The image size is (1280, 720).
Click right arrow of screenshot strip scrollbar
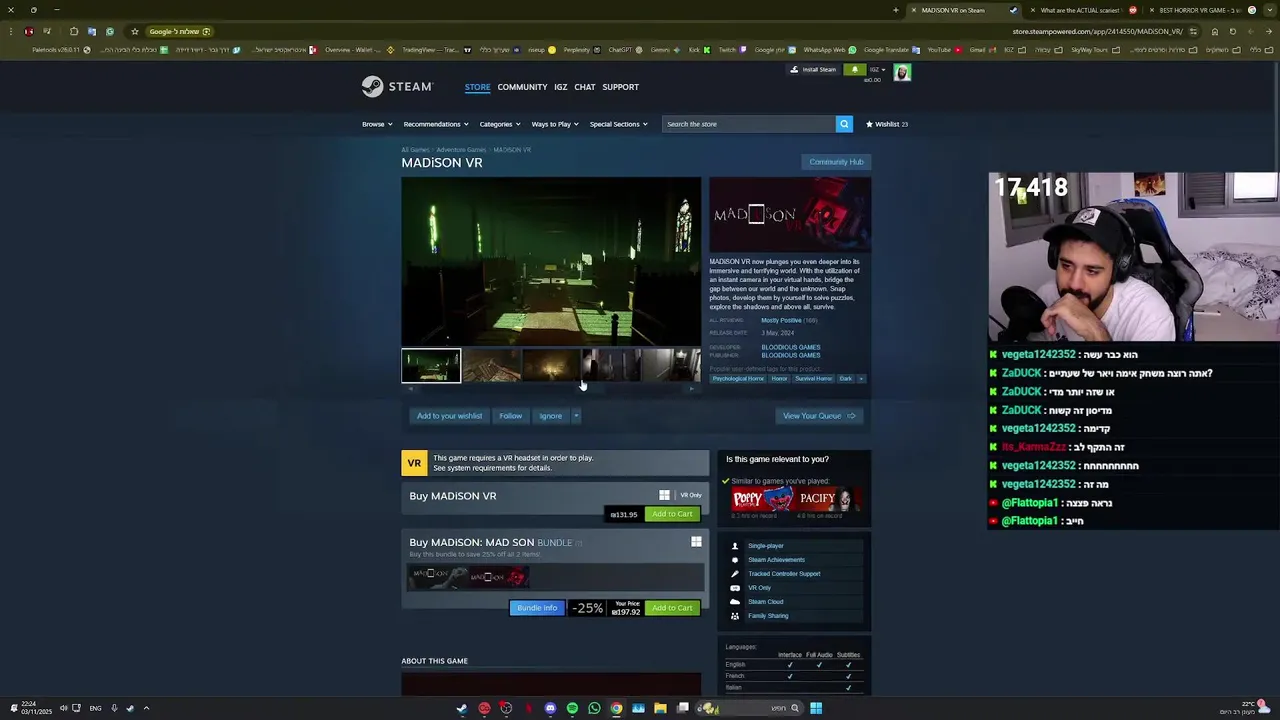pos(692,389)
